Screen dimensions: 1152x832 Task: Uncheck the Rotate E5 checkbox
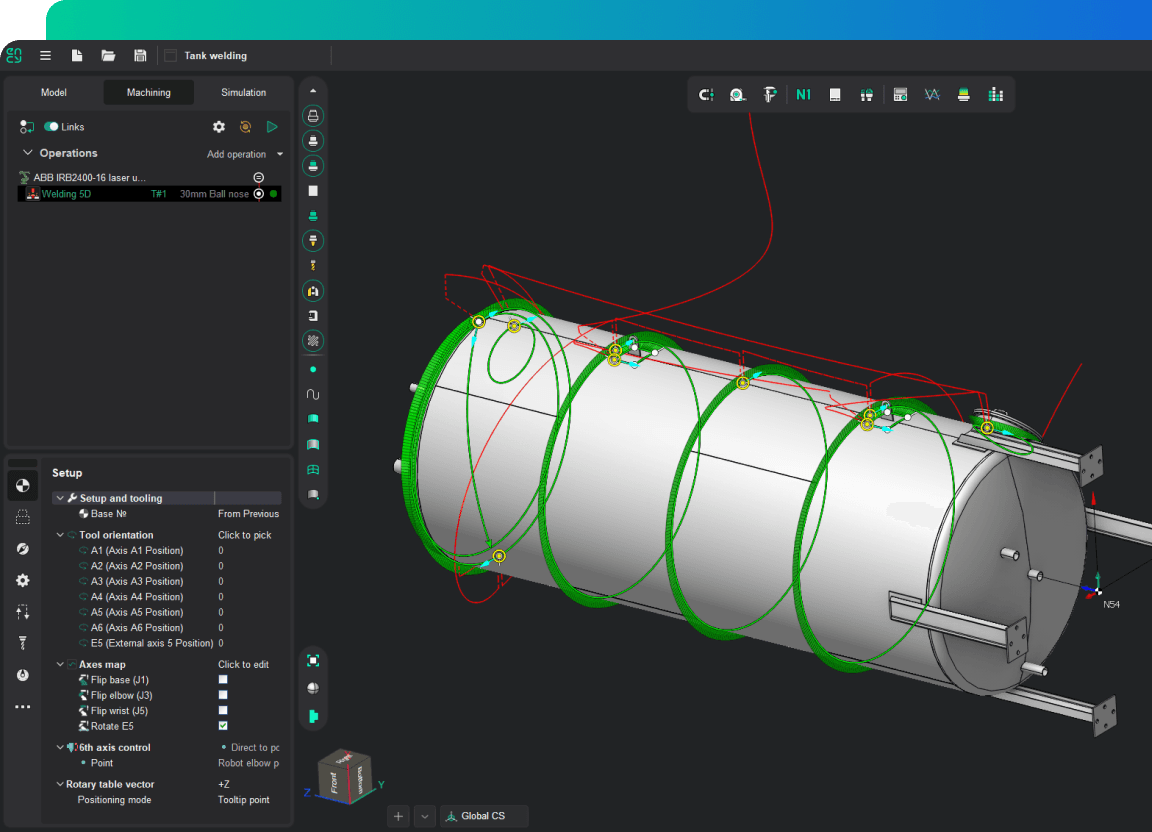(x=223, y=726)
